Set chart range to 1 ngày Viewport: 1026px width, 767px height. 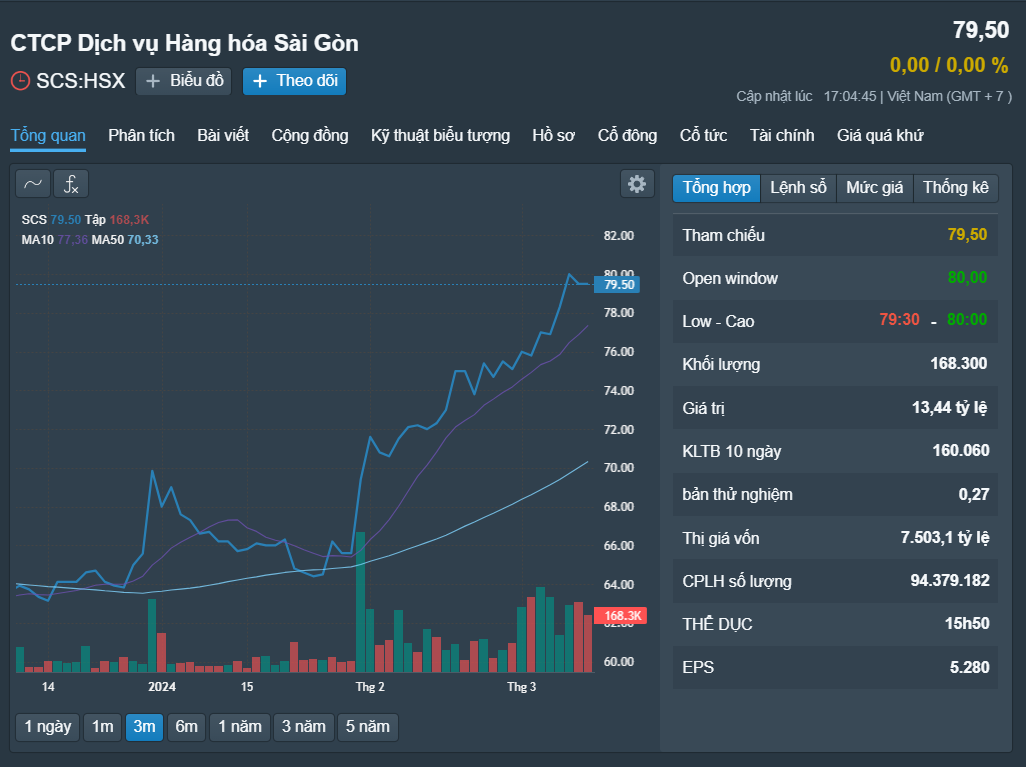tap(48, 727)
